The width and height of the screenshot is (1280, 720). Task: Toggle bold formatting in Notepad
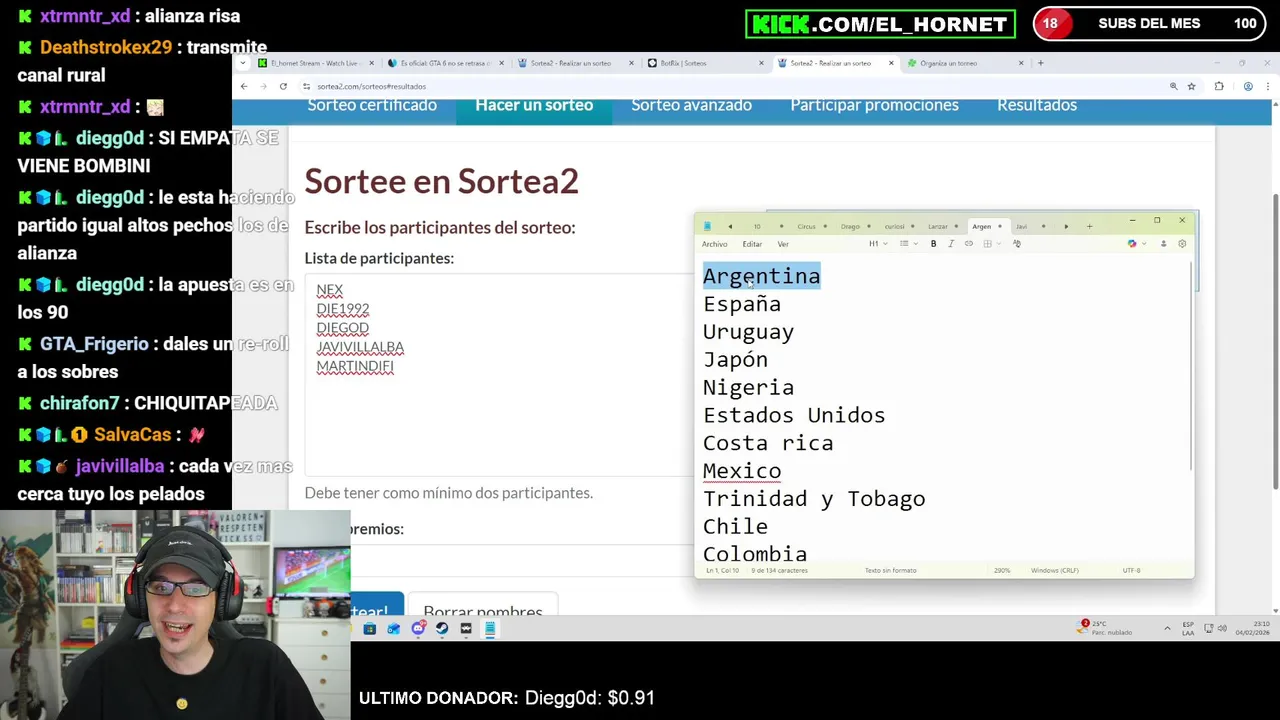(933, 244)
